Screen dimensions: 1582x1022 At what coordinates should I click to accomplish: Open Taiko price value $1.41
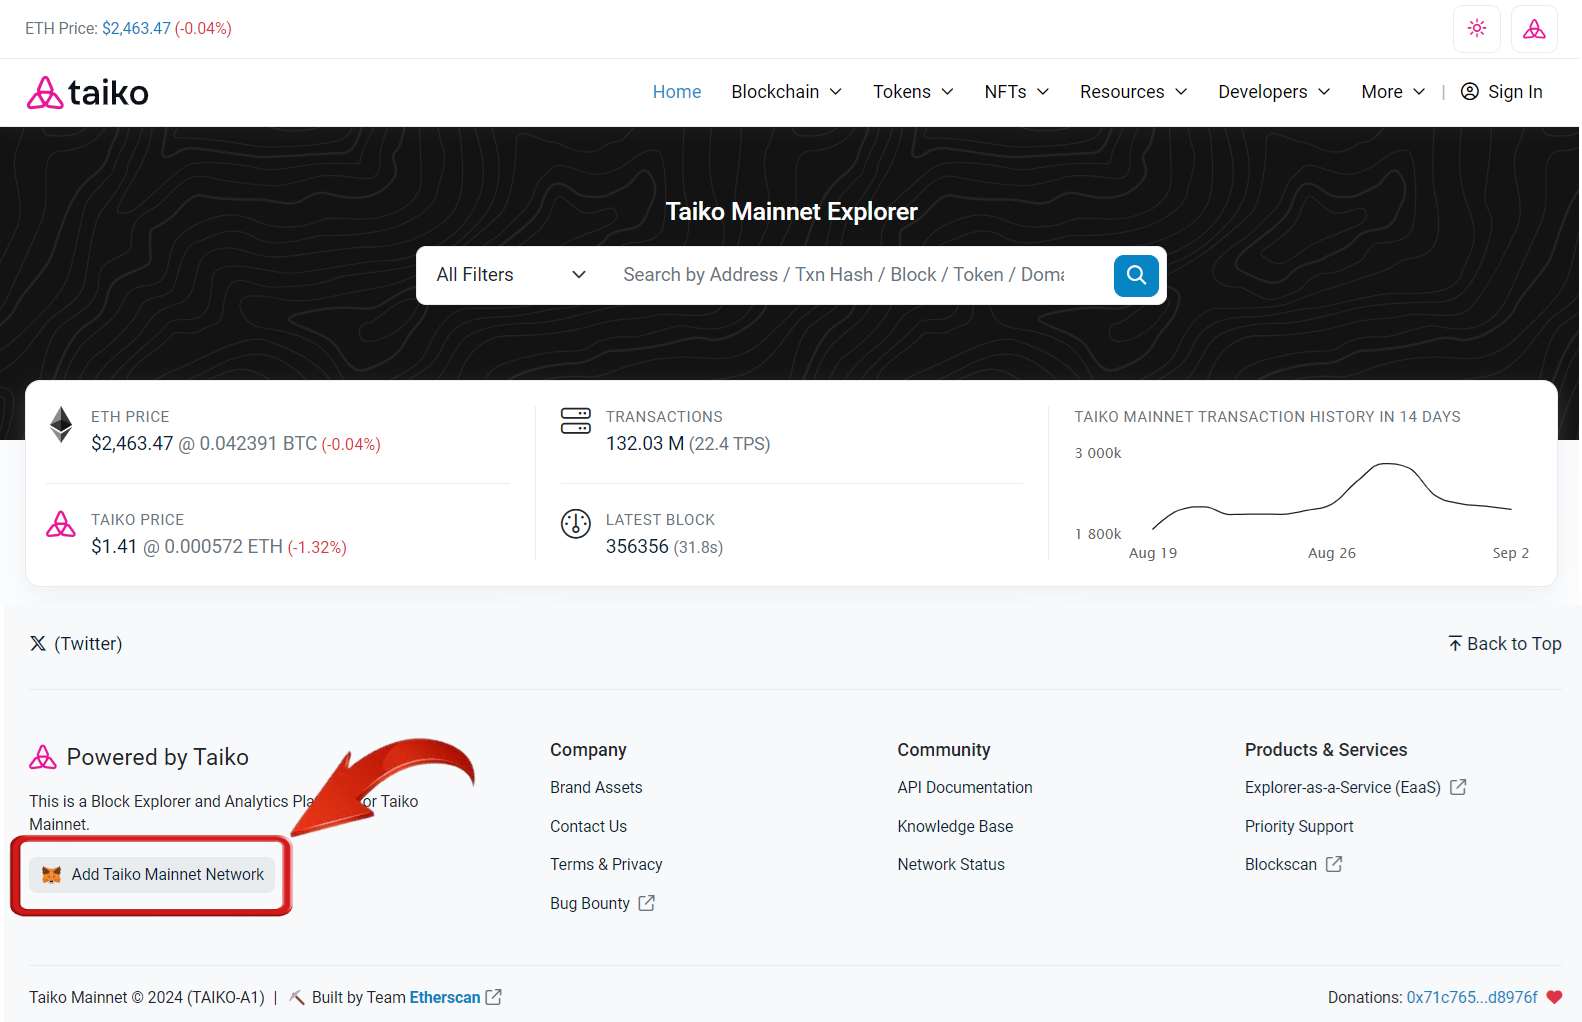pyautogui.click(x=114, y=547)
